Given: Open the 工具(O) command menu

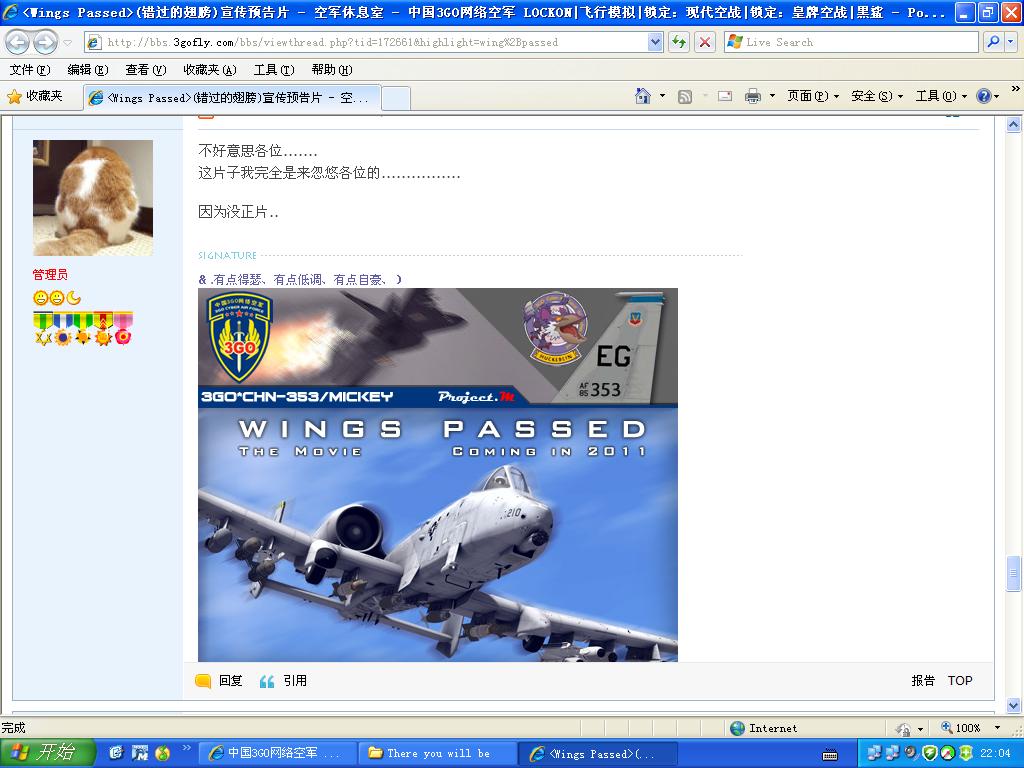Looking at the screenshot, I should click(x=940, y=97).
